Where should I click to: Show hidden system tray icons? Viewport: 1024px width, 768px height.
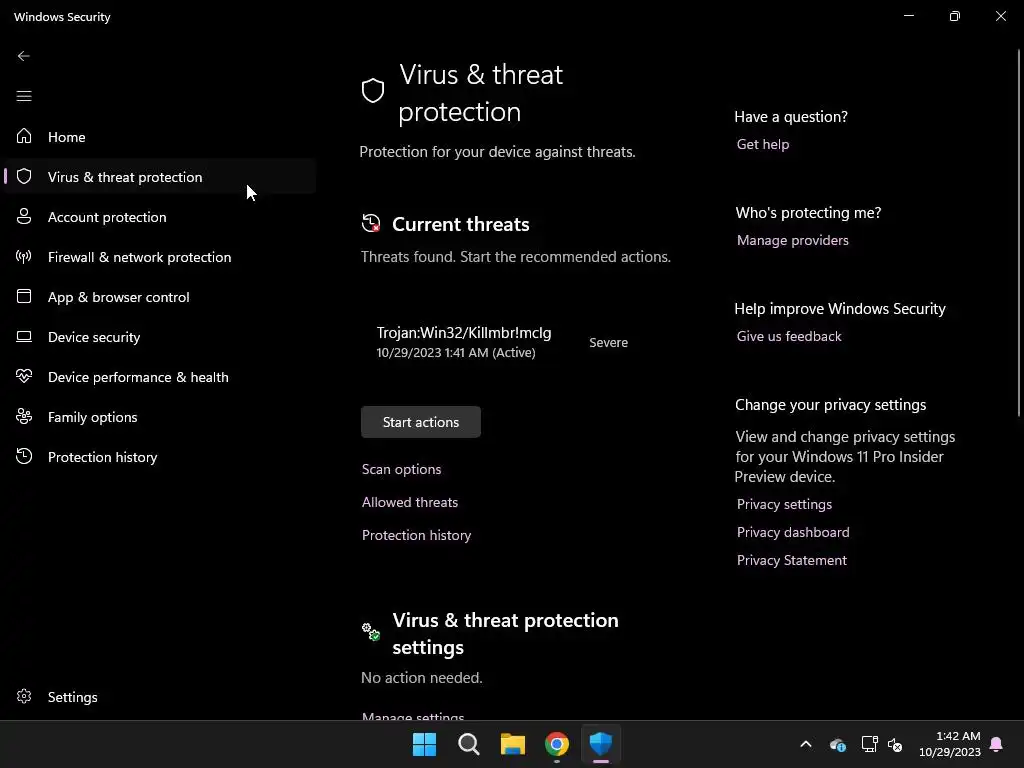click(806, 744)
